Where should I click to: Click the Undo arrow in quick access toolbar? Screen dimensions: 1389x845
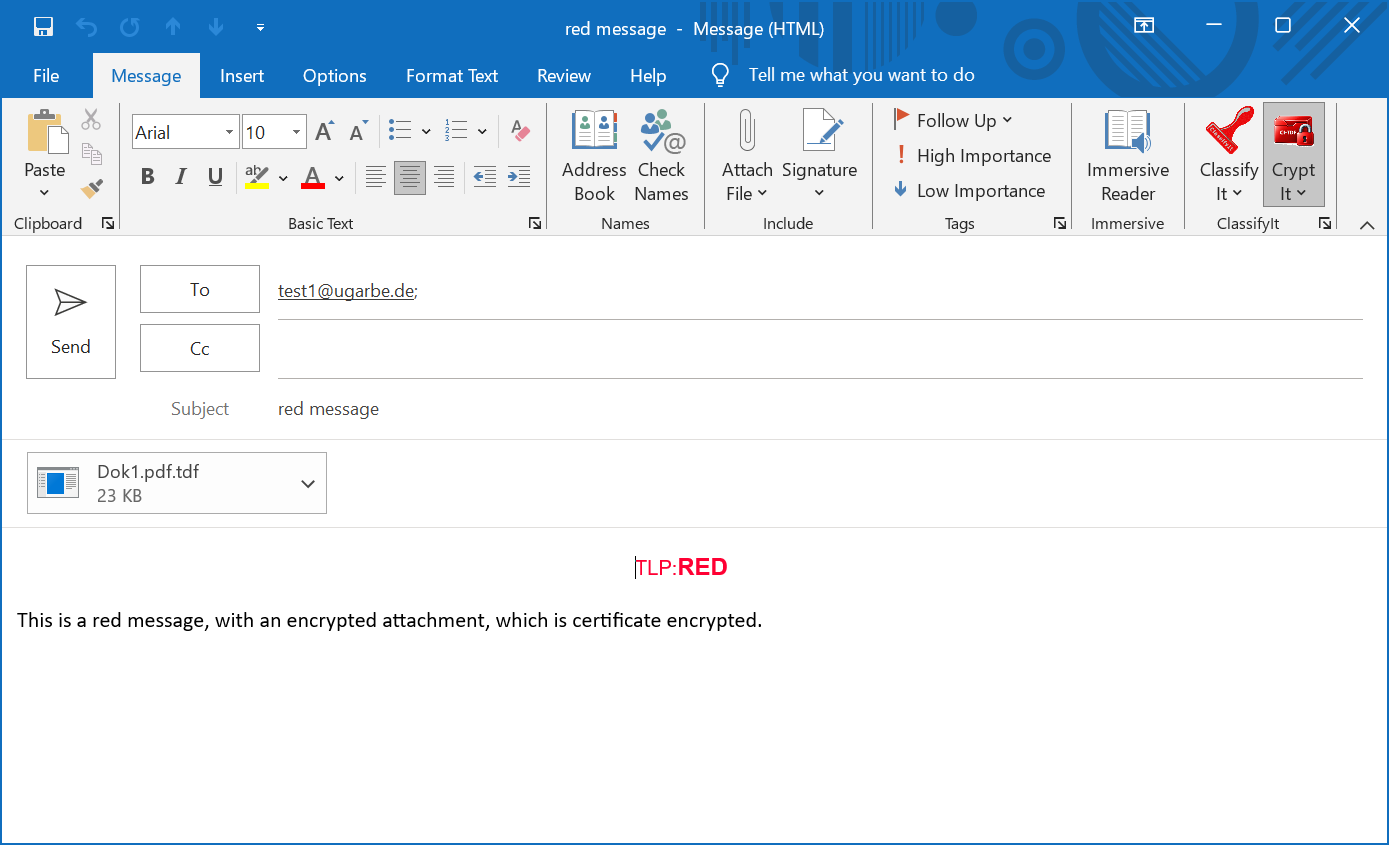pyautogui.click(x=87, y=27)
